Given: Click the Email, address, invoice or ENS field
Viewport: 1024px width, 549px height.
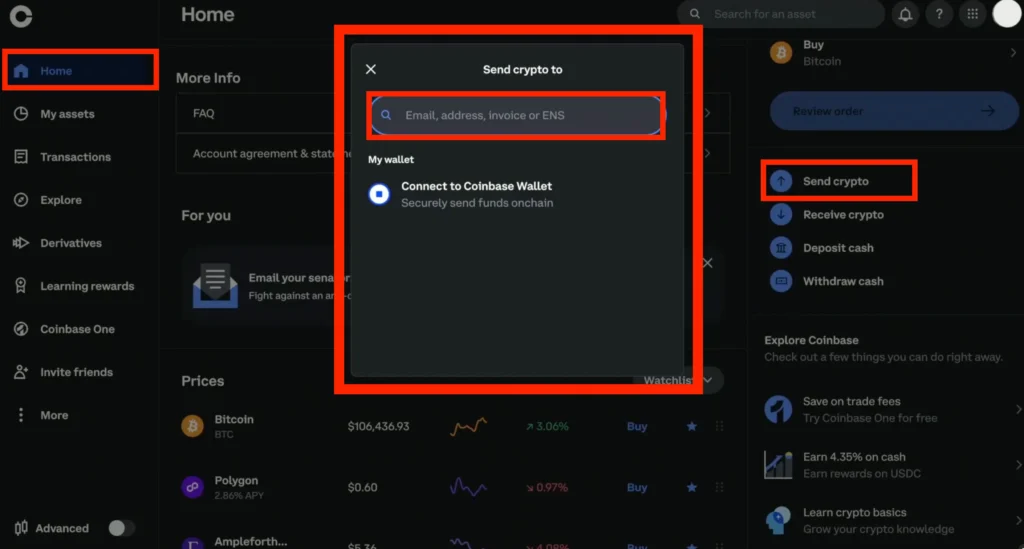Looking at the screenshot, I should point(520,115).
